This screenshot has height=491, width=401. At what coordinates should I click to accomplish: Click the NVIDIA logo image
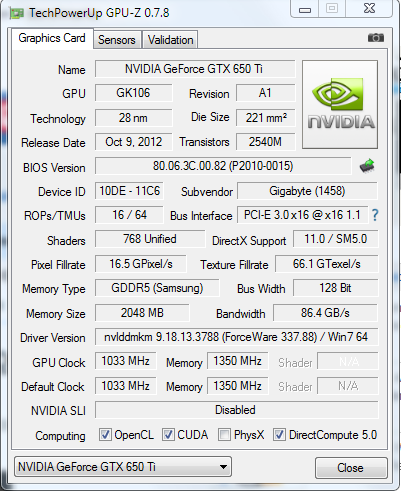coord(340,104)
